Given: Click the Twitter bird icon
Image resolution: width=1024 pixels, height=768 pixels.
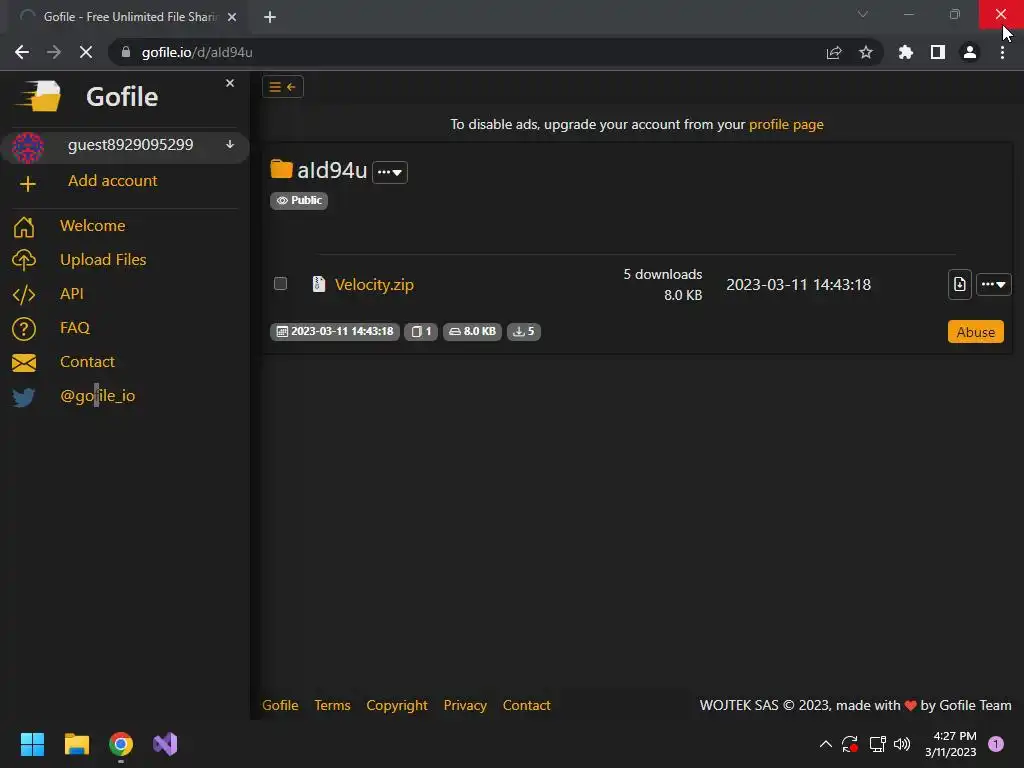Looking at the screenshot, I should pos(24,397).
